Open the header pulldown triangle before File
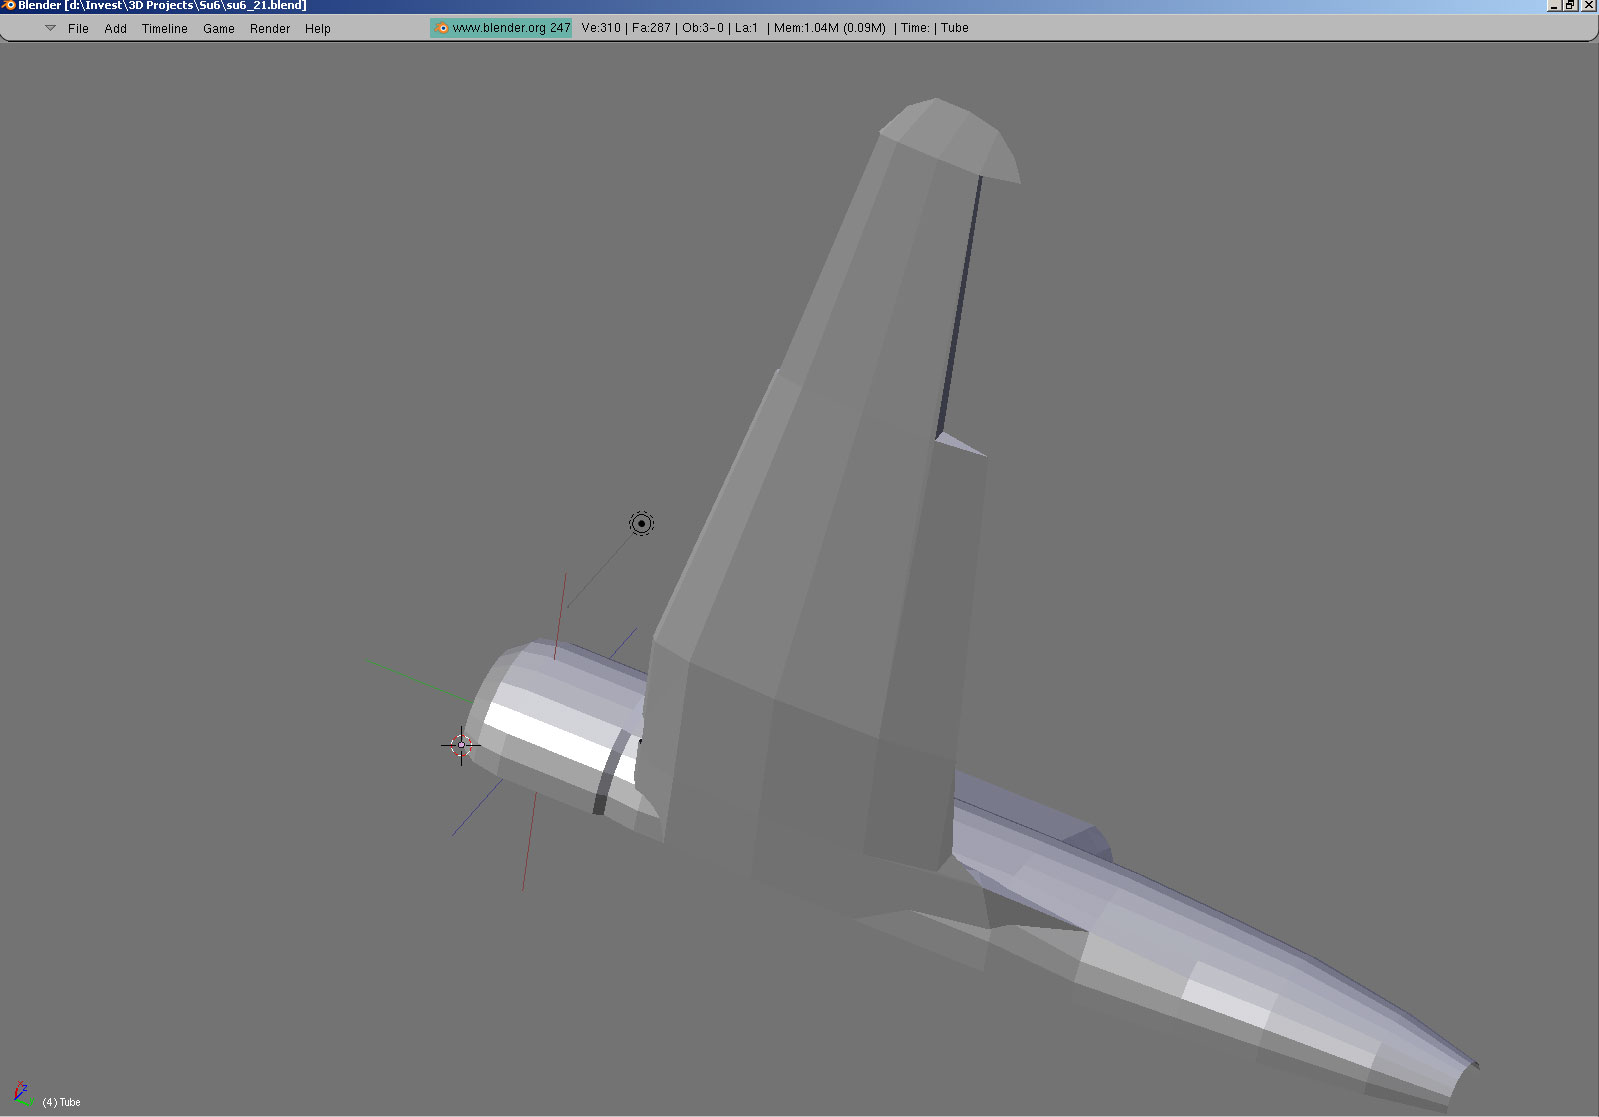This screenshot has width=1599, height=1117. [x=50, y=28]
